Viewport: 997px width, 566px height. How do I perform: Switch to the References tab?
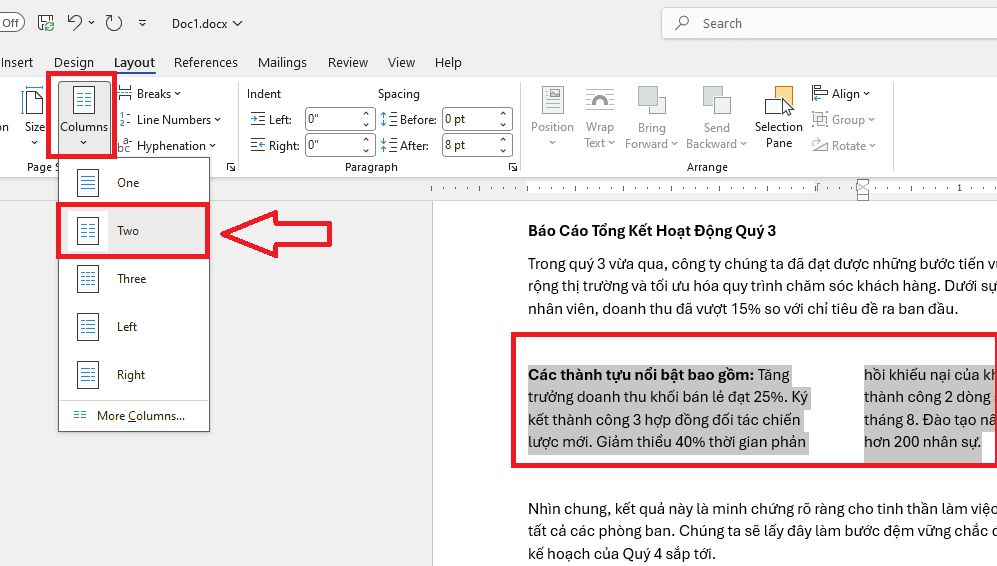(x=205, y=62)
